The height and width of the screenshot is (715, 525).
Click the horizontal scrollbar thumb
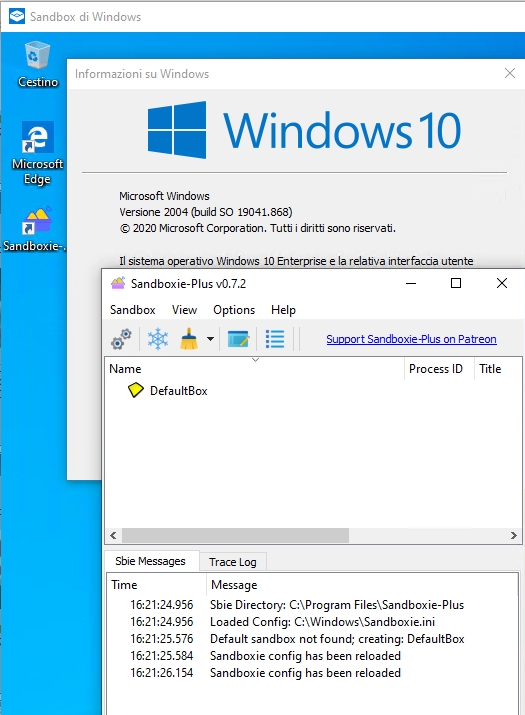pyautogui.click(x=235, y=535)
